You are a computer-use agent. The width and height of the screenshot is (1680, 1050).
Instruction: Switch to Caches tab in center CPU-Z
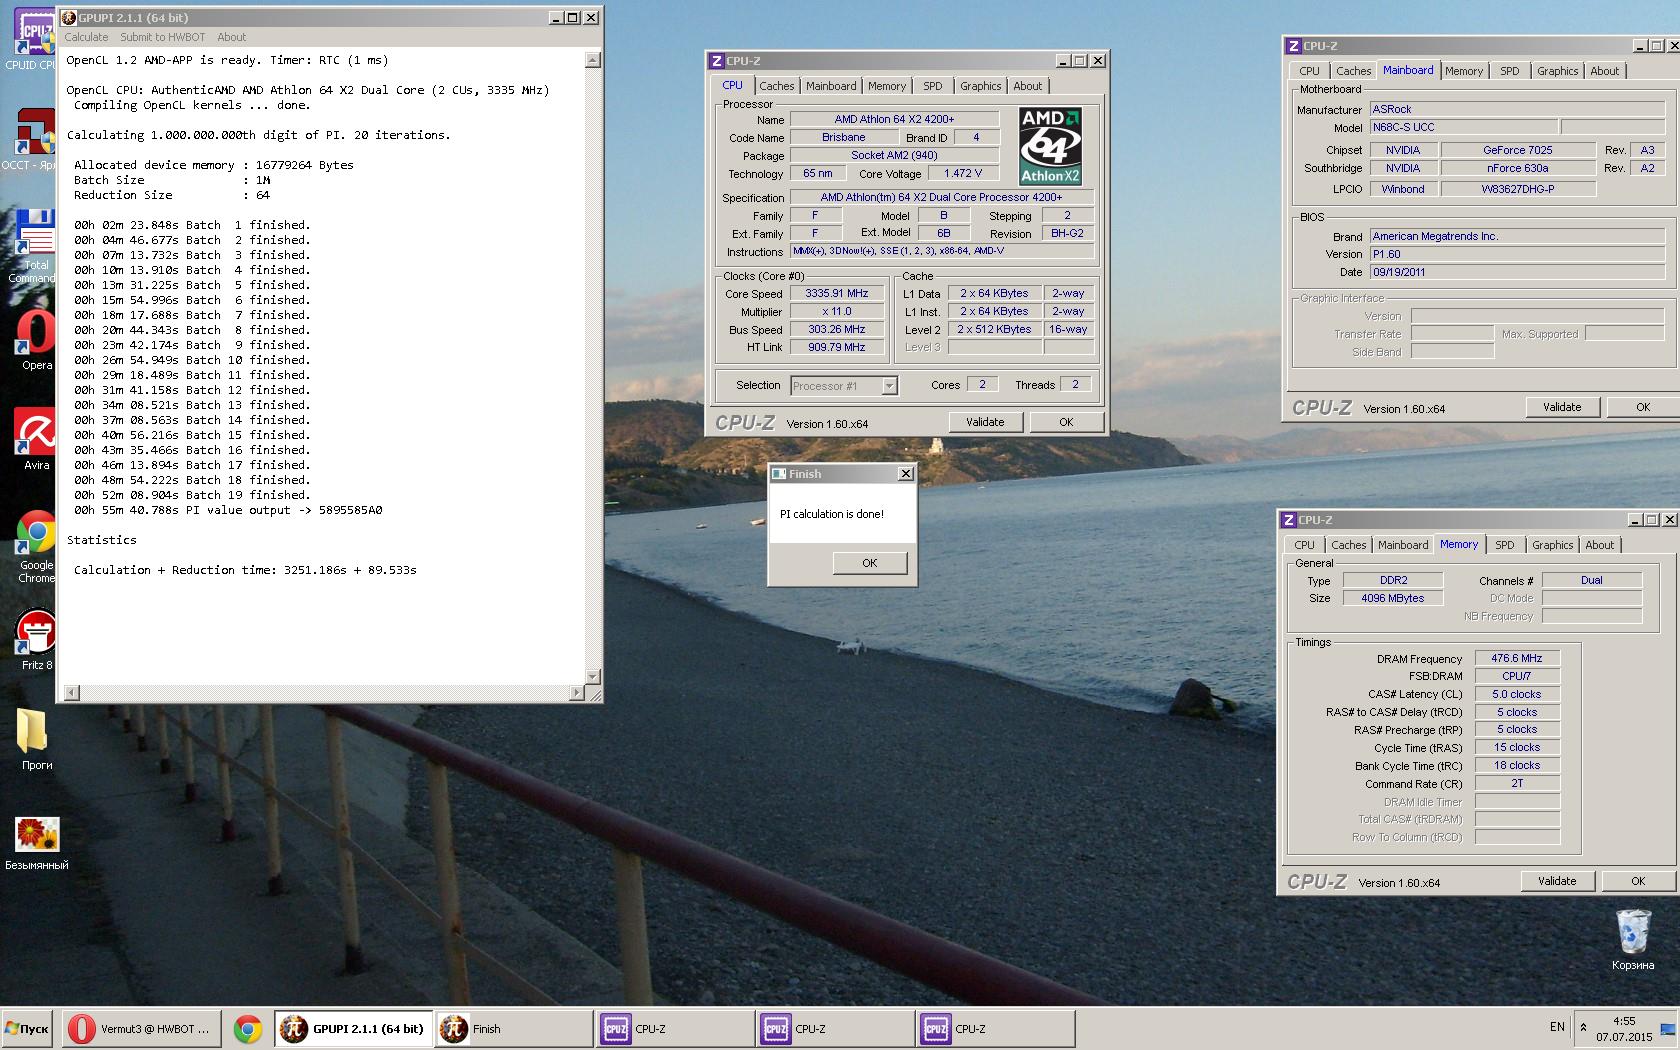(776, 86)
